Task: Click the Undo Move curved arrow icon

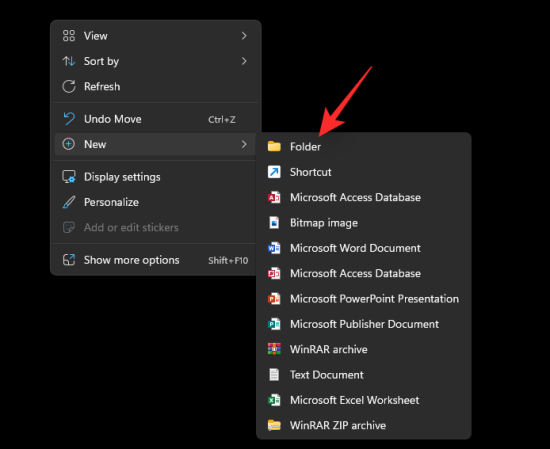Action: (x=69, y=119)
